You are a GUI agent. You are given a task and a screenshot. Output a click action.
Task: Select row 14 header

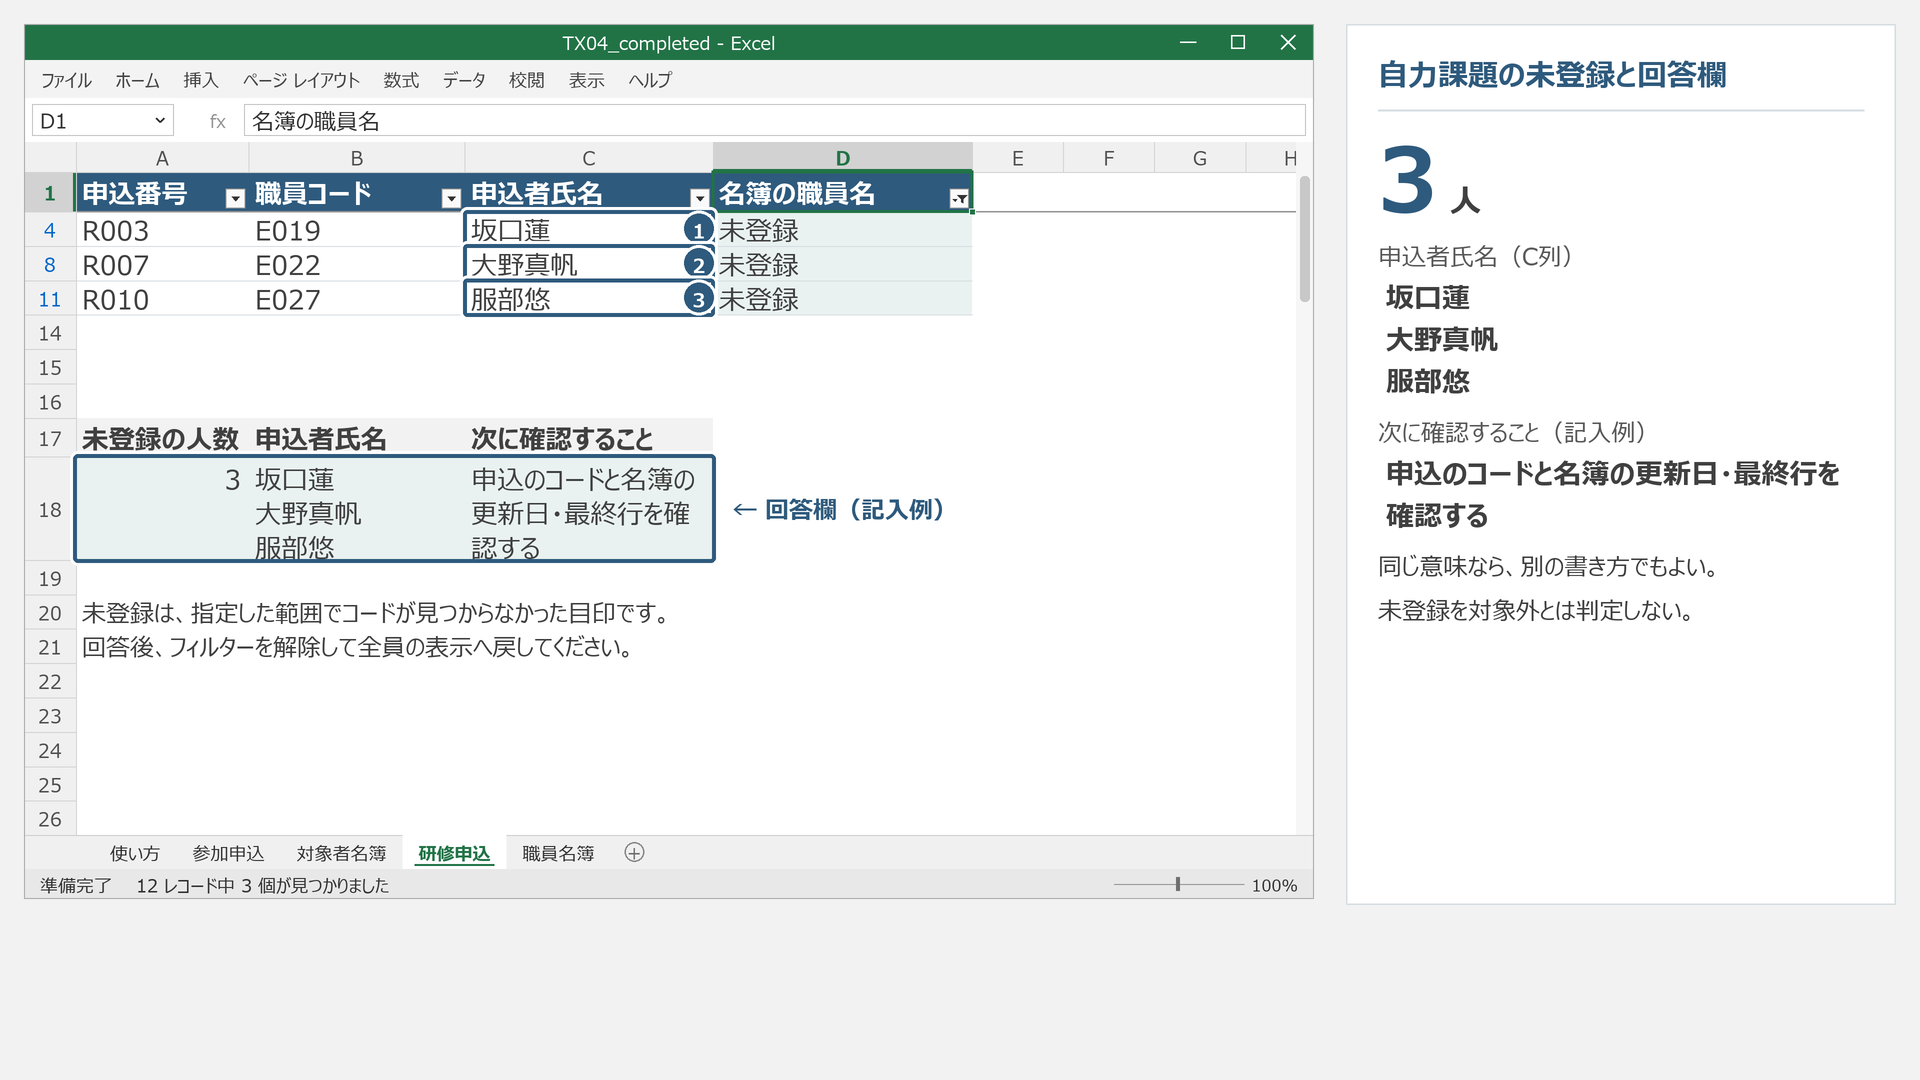[x=50, y=333]
